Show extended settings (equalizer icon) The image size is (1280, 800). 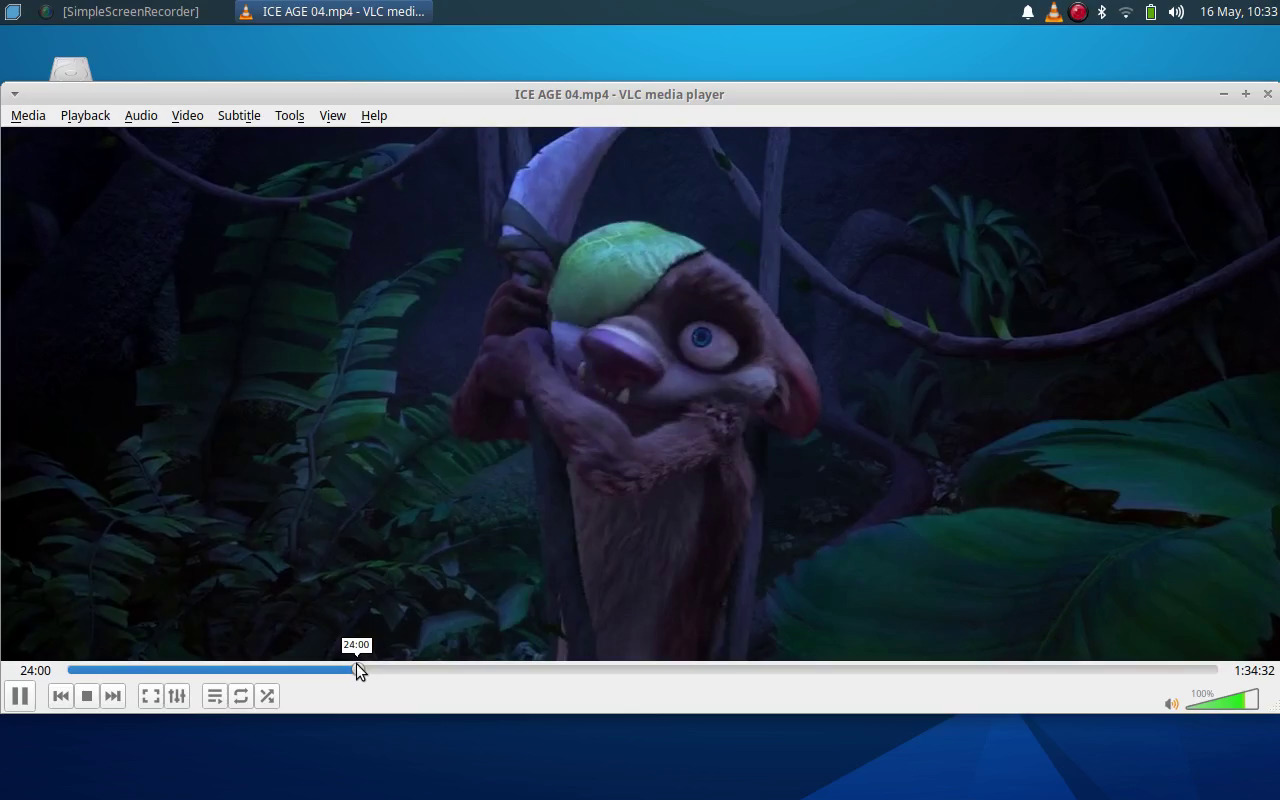pos(177,696)
